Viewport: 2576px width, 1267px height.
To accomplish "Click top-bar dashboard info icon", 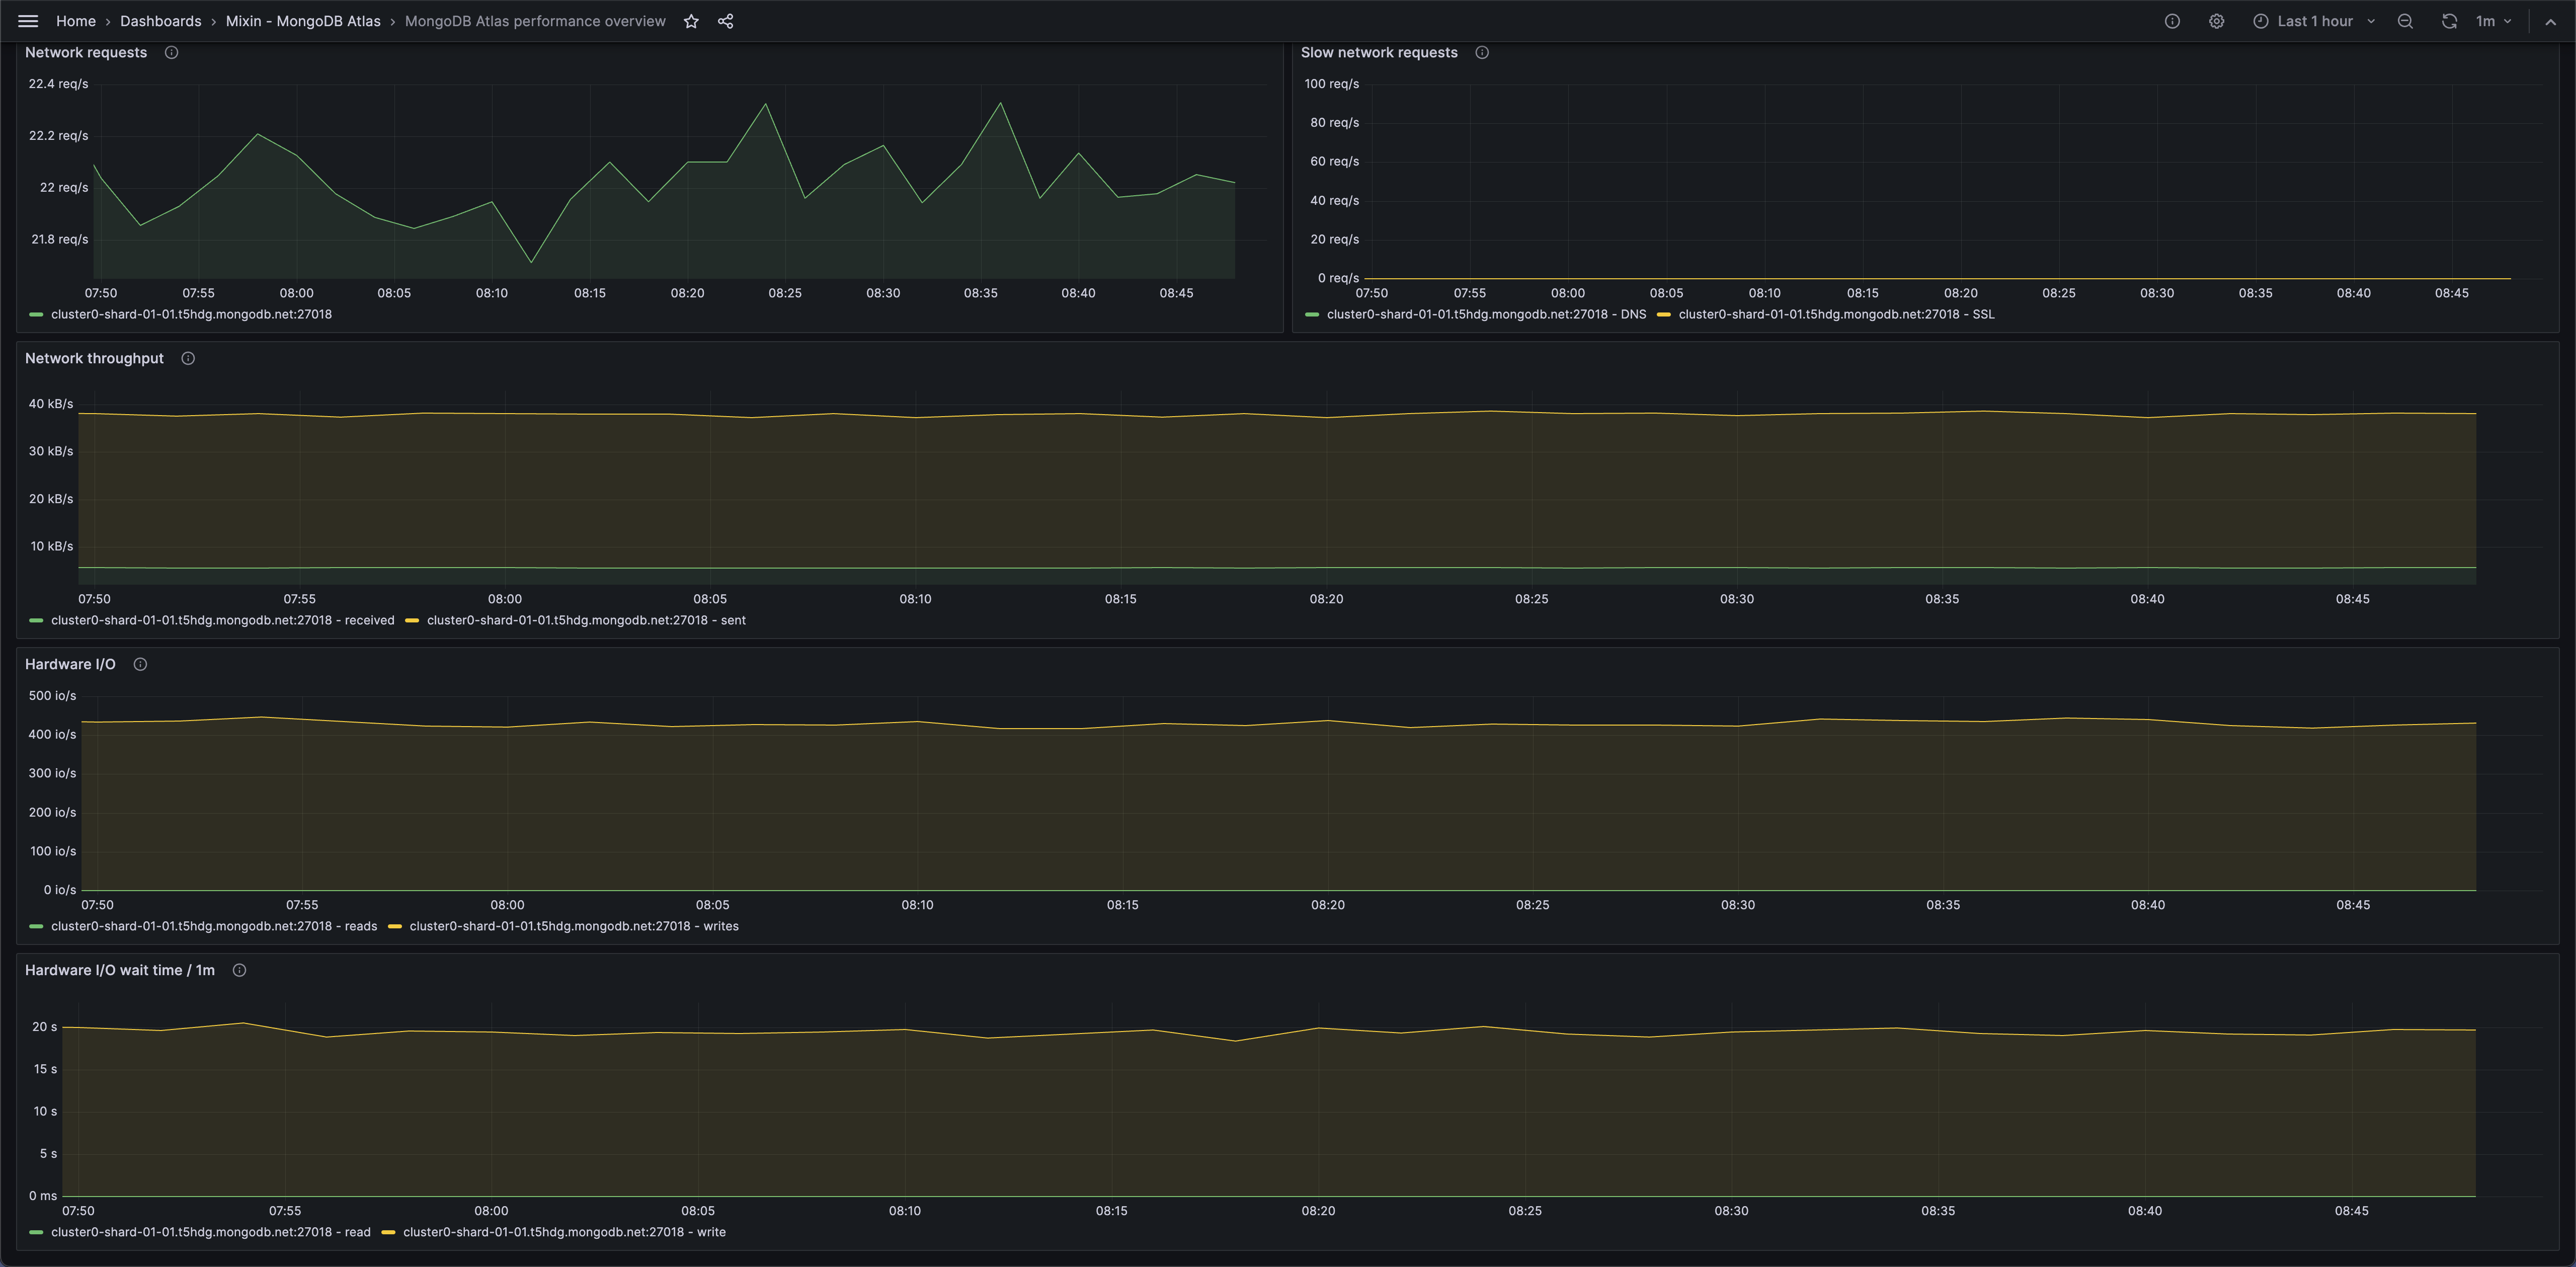I will click(2172, 21).
